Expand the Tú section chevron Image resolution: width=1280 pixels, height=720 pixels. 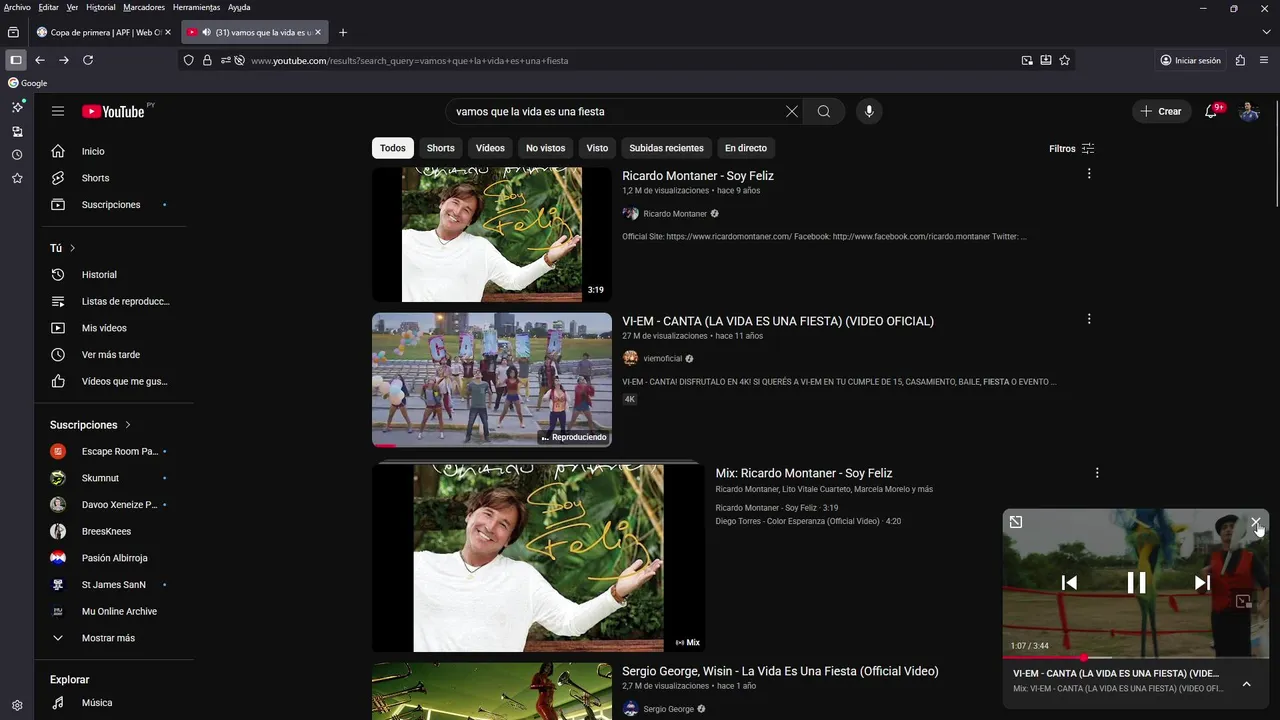72,248
